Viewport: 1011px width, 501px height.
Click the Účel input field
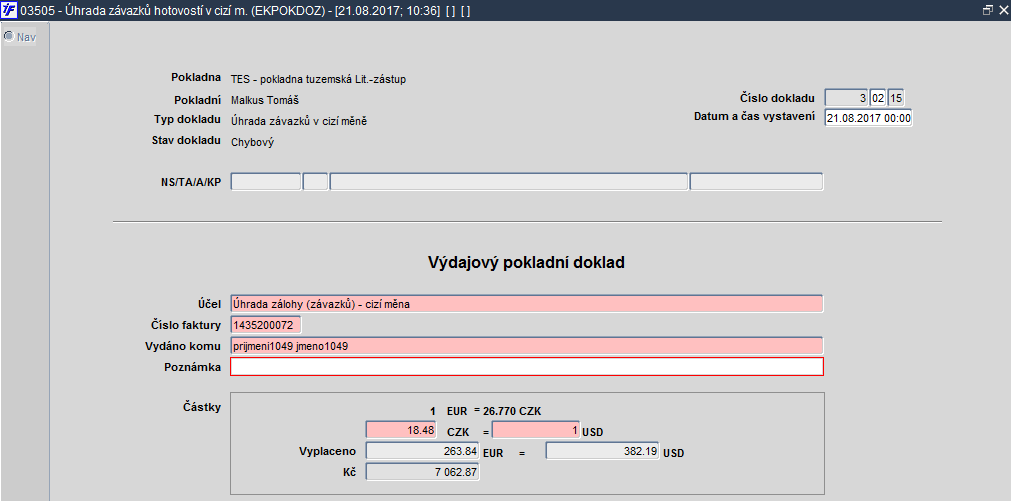pyautogui.click(x=527, y=304)
